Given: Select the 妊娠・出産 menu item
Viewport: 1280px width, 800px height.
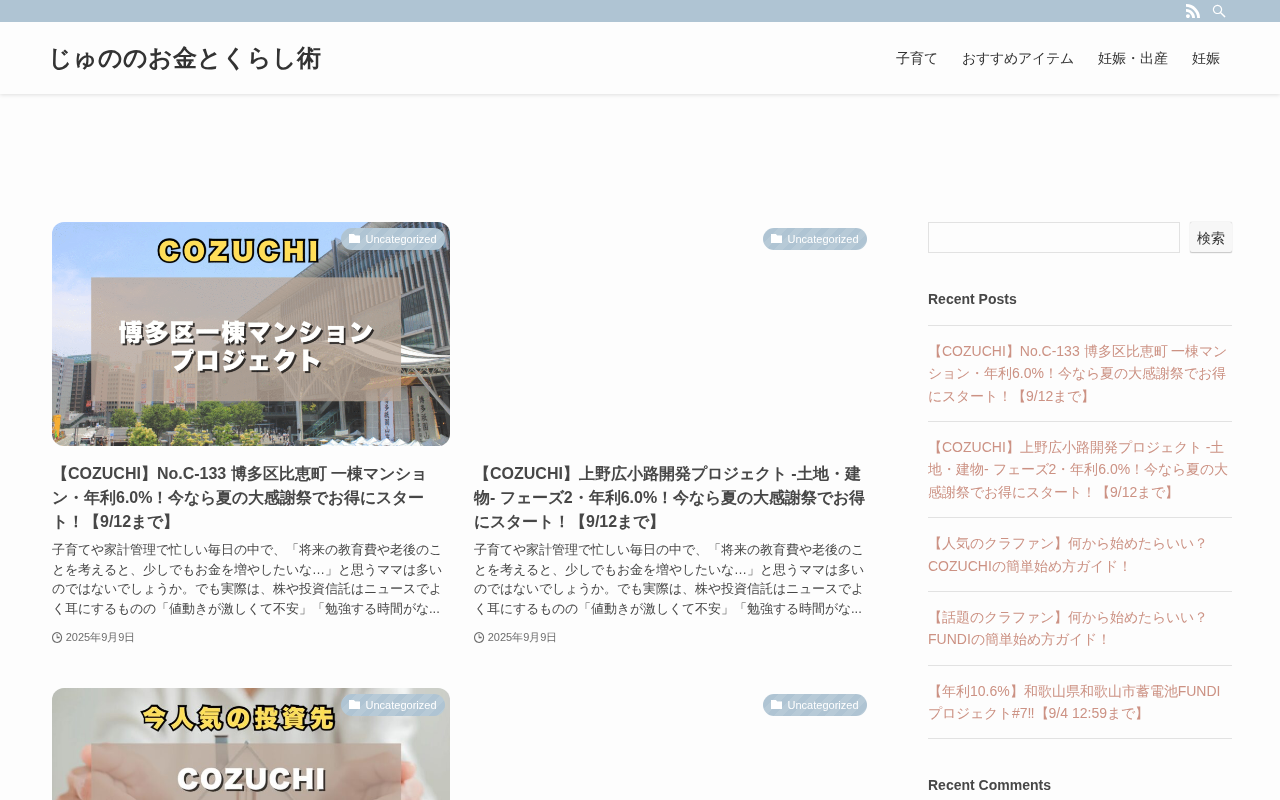Looking at the screenshot, I should click(1133, 58).
